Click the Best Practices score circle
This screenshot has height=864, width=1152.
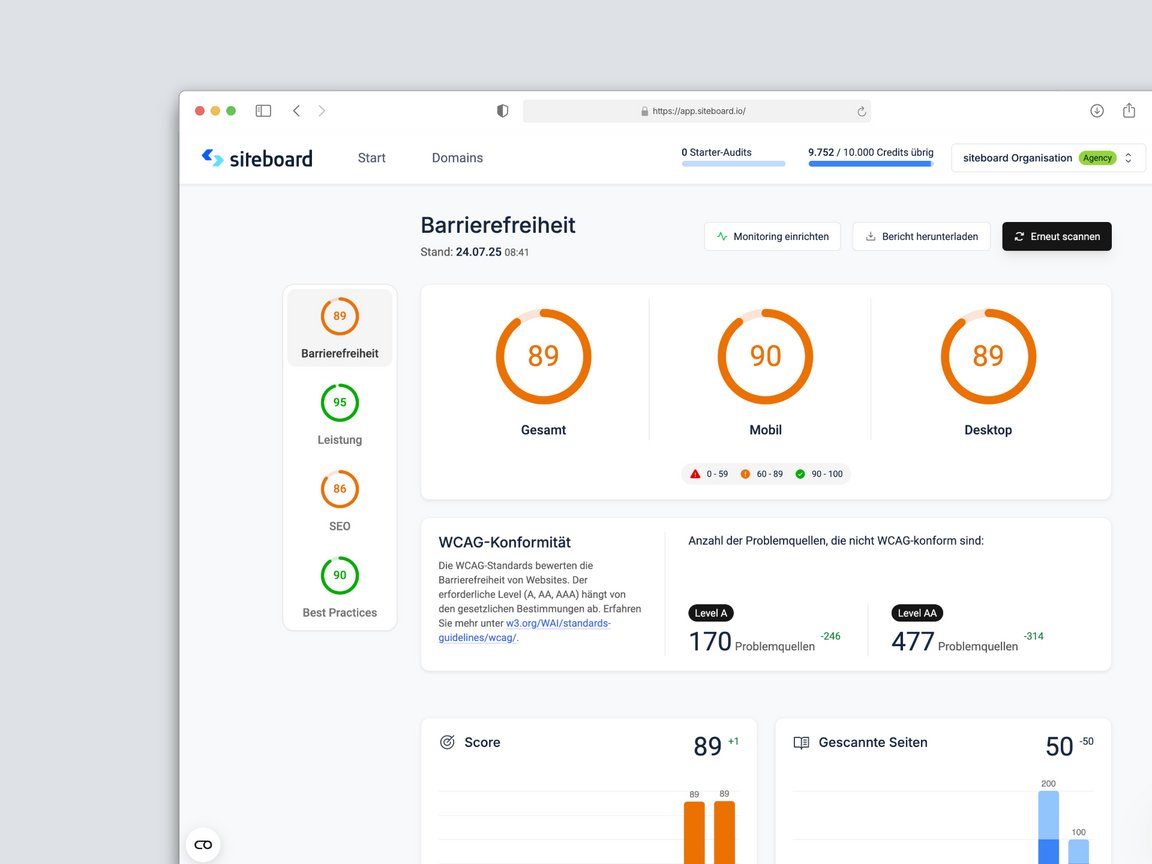[339, 575]
